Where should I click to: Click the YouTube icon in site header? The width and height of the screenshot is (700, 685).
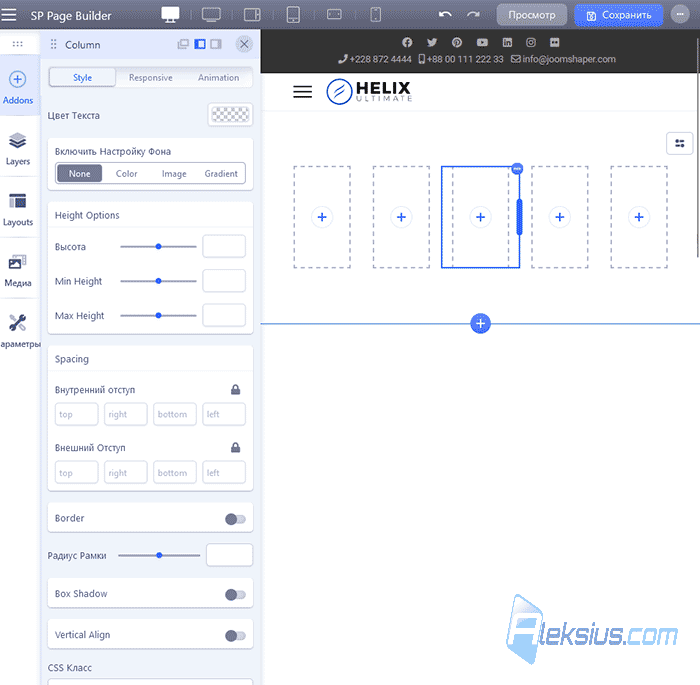[482, 42]
